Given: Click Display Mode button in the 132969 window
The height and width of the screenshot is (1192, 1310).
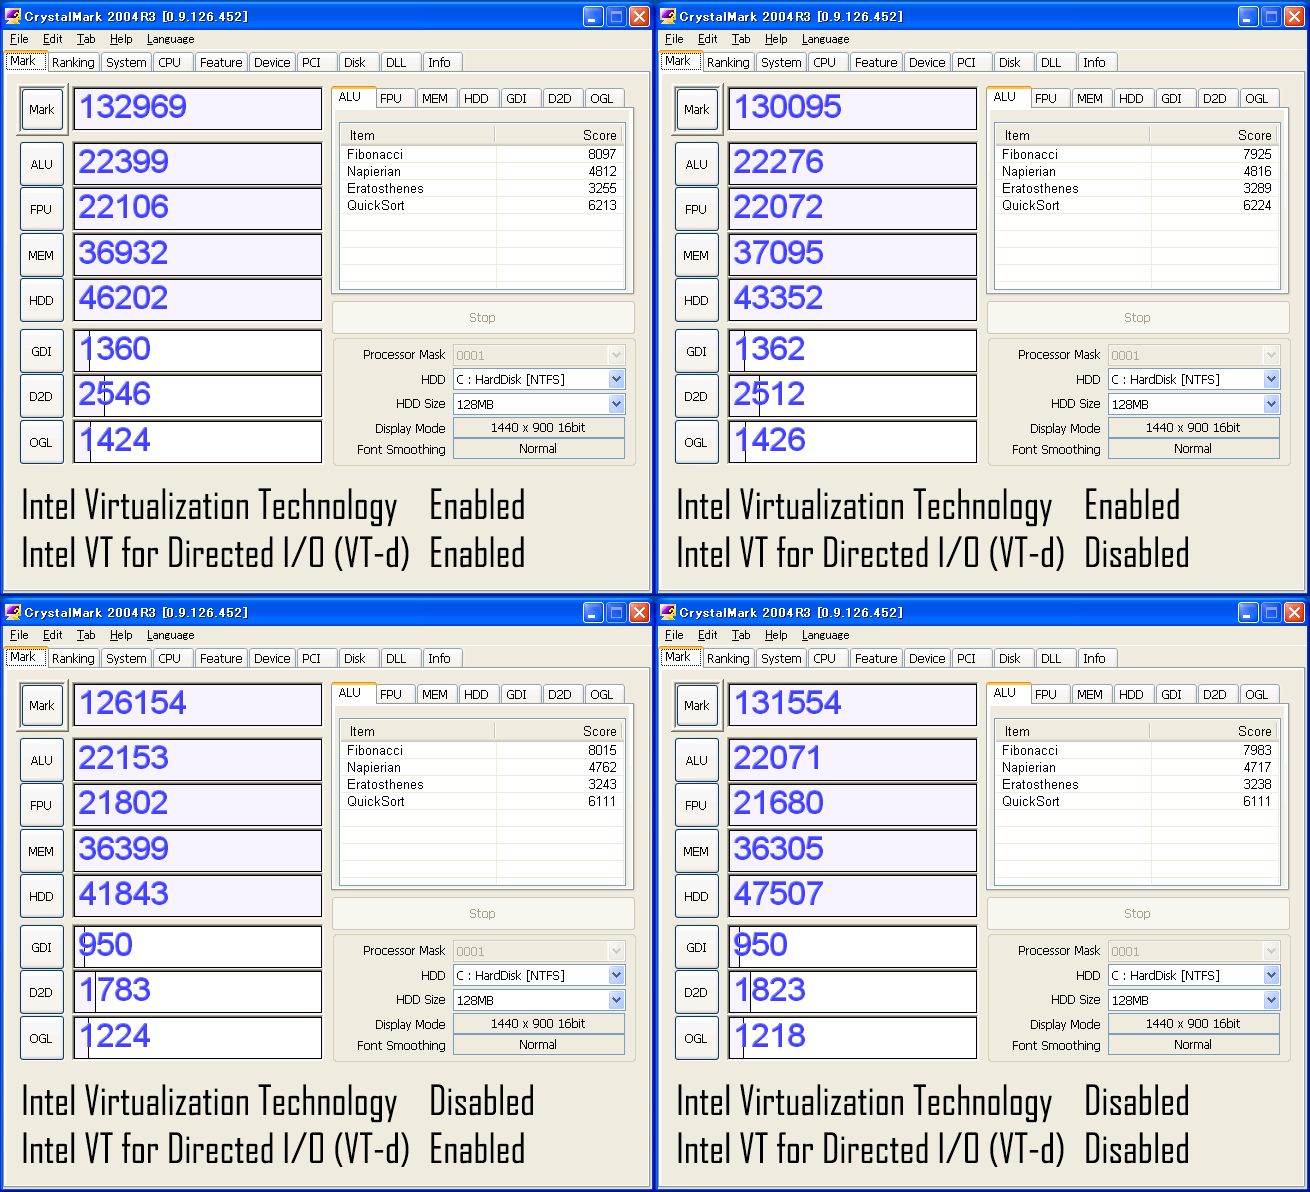Looking at the screenshot, I should click(539, 428).
